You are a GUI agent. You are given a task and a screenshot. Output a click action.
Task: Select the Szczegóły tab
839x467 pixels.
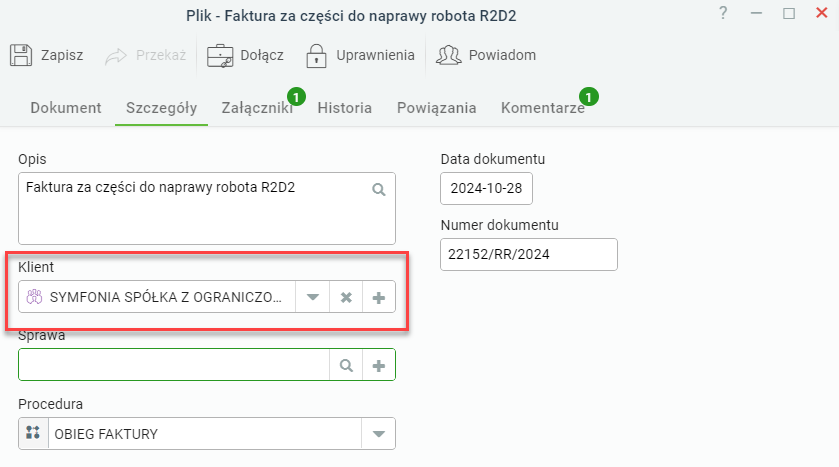pyautogui.click(x=161, y=108)
